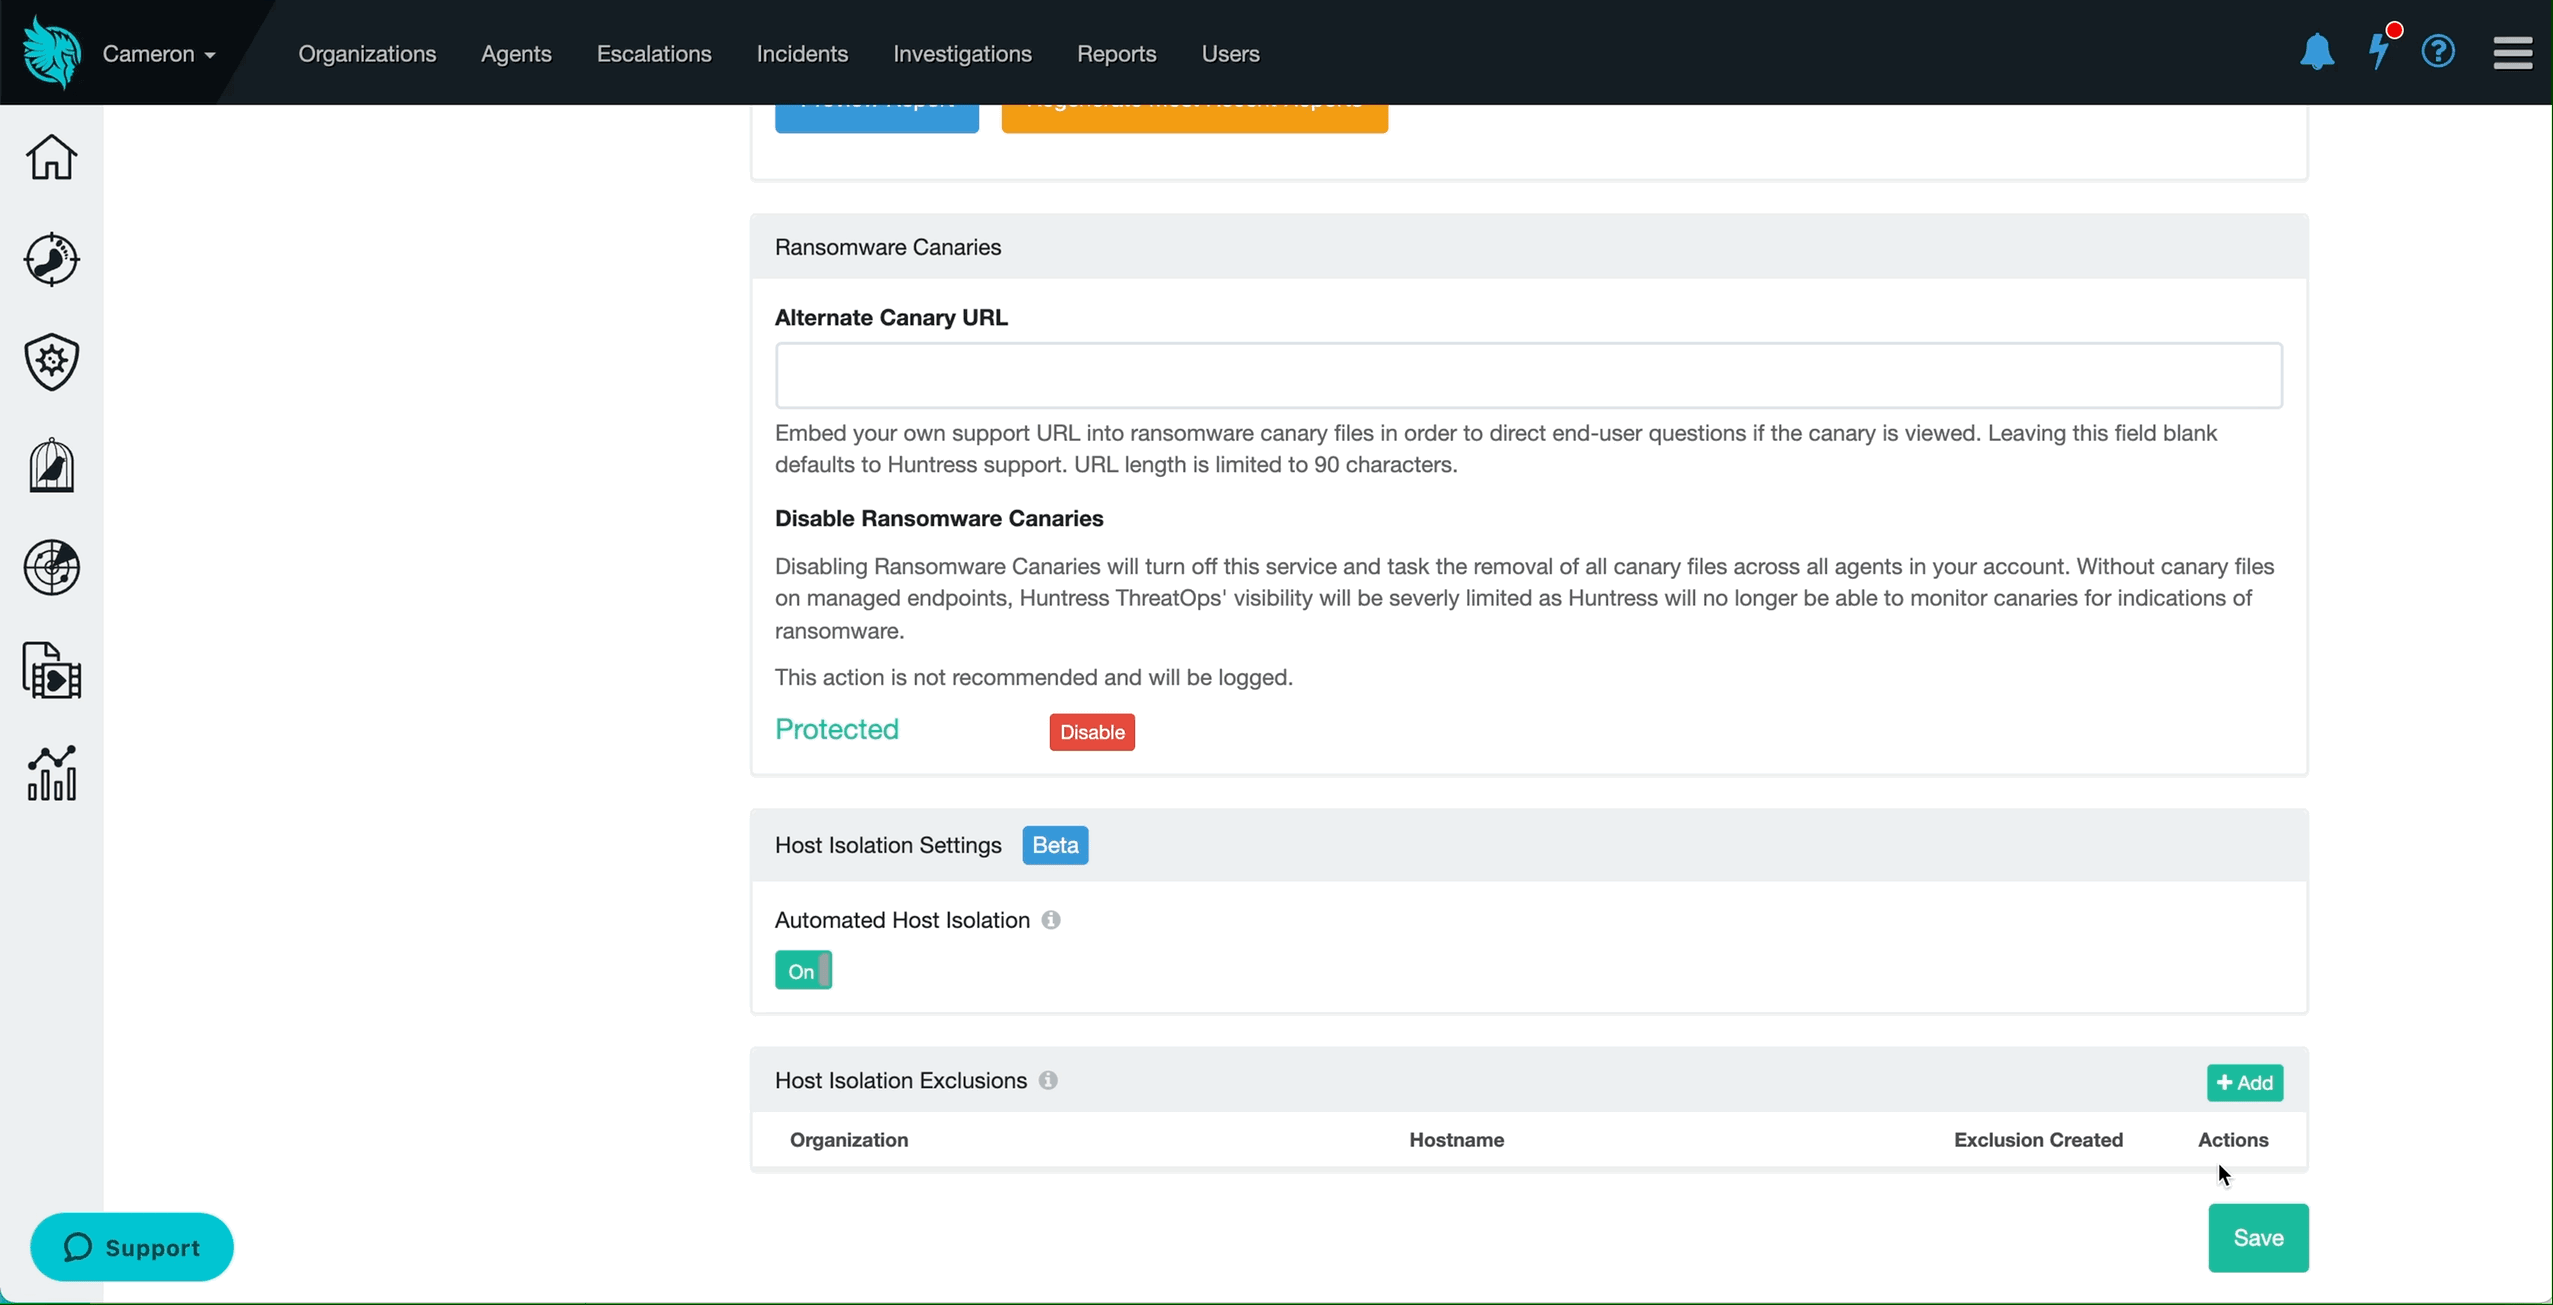Open the Users menu item
This screenshot has height=1305, width=2553.
pyautogui.click(x=1230, y=54)
